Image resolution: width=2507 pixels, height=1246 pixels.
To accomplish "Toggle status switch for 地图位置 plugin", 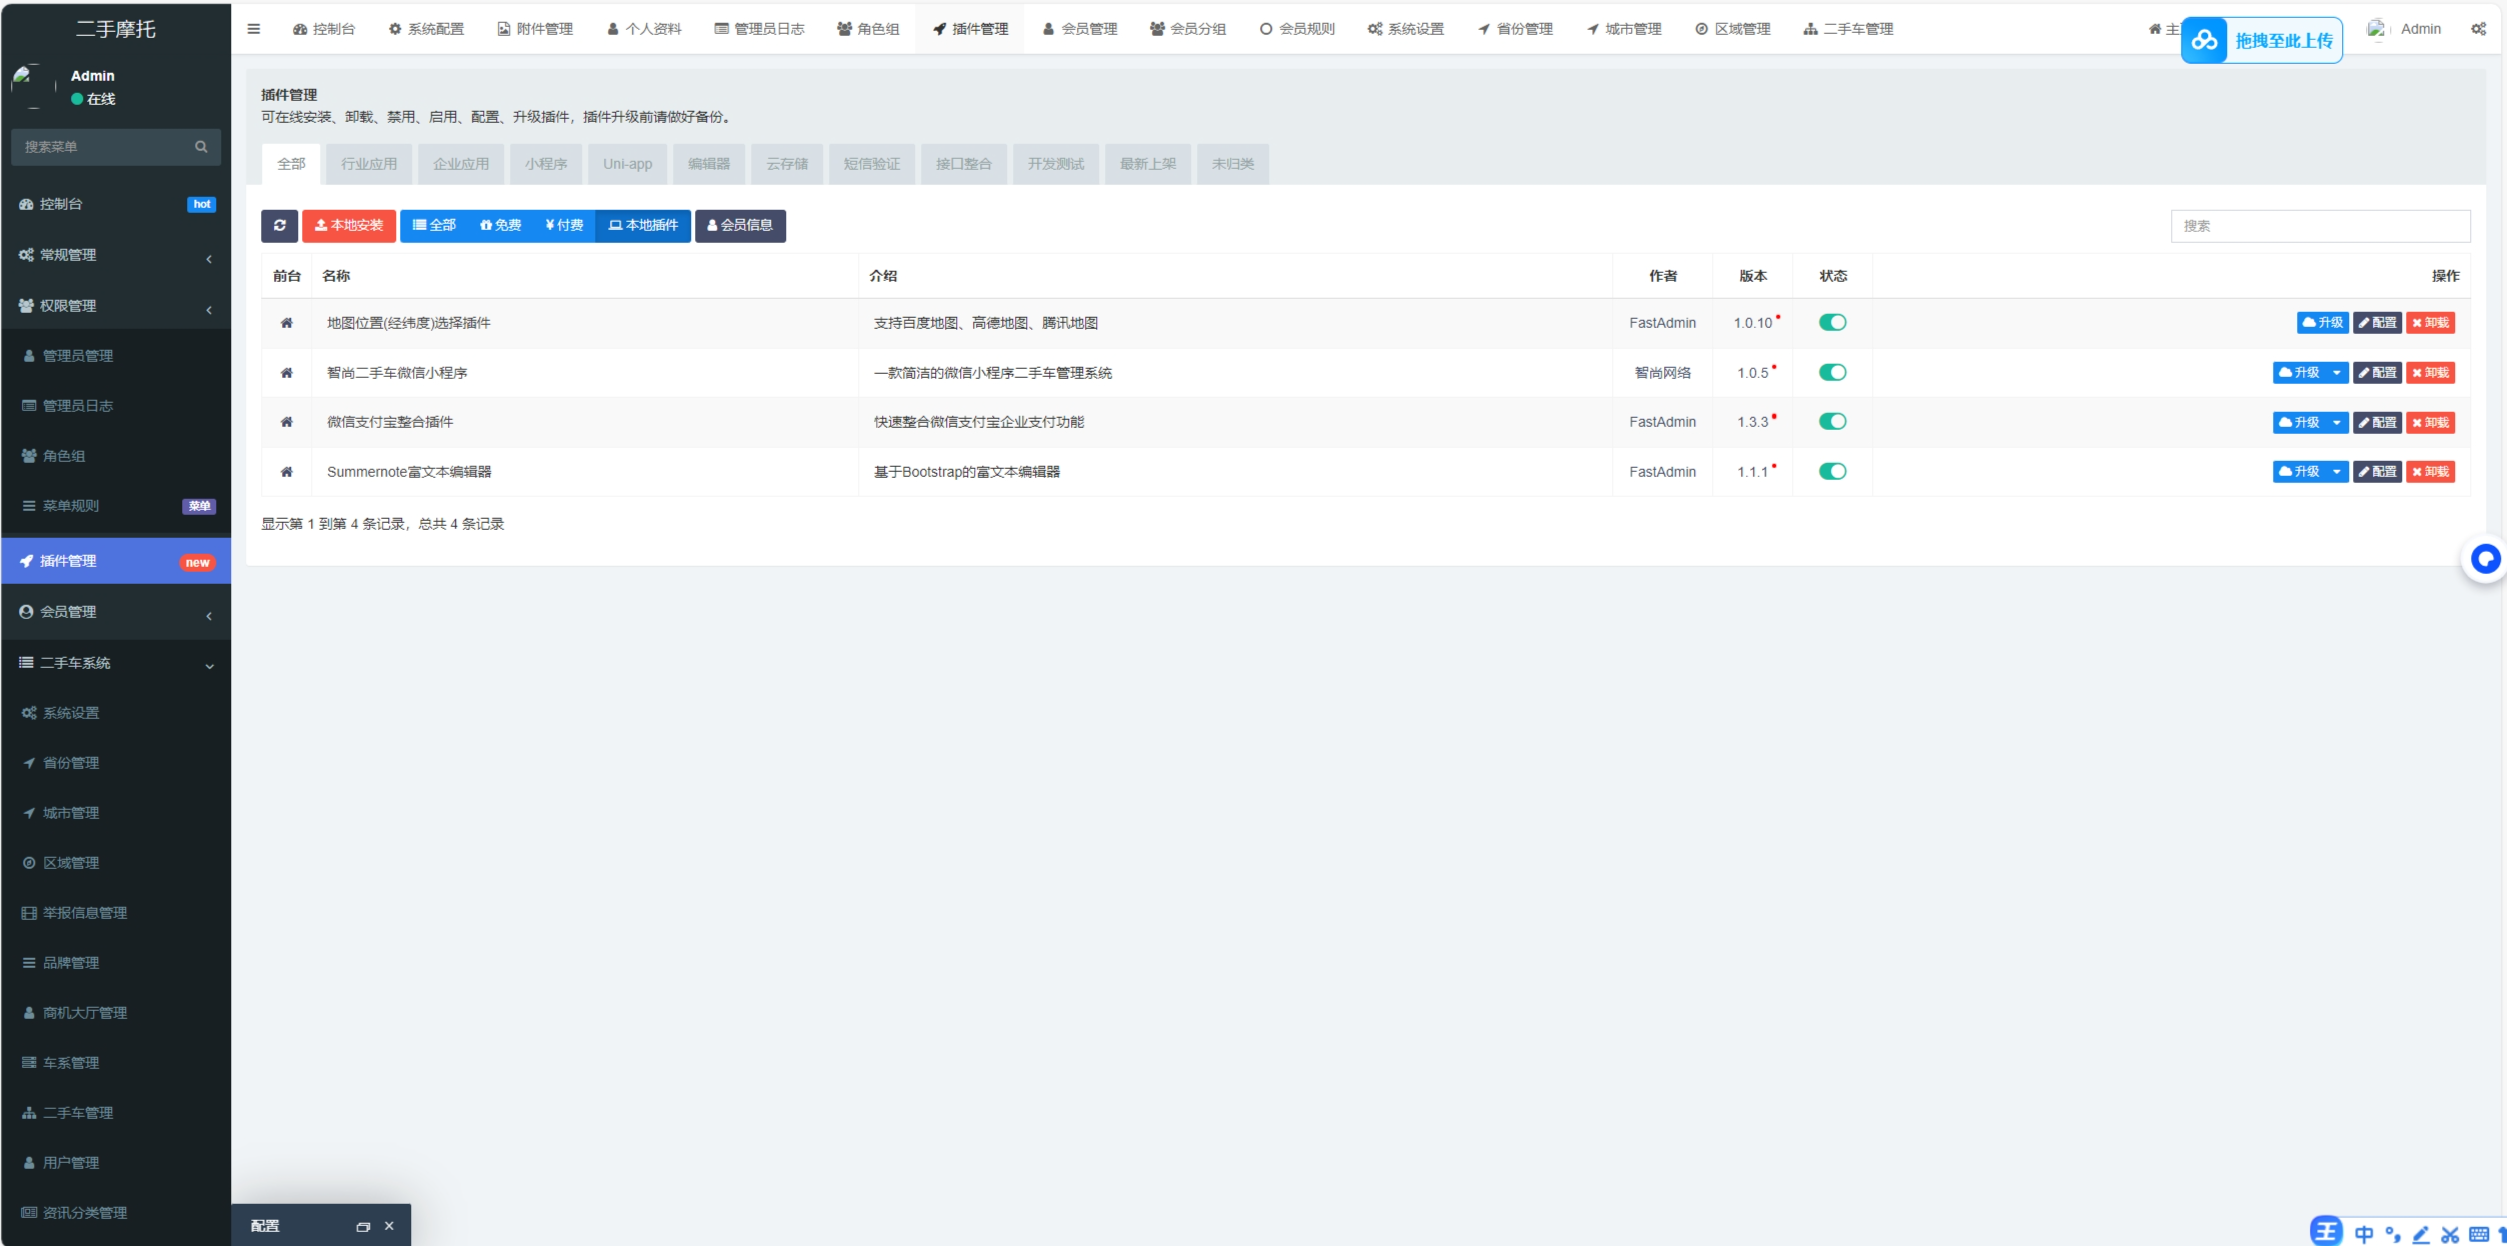I will [x=1832, y=322].
